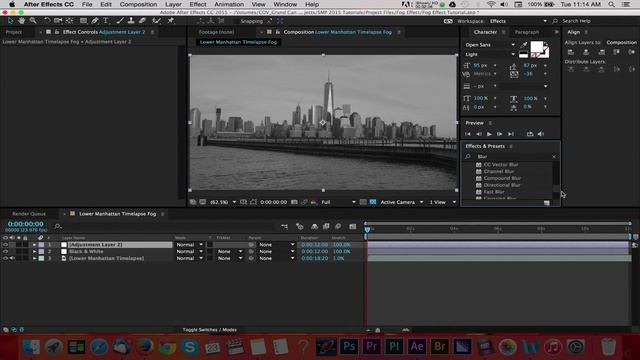
Task: Expand the Black & White layer properties
Action: (x=35, y=251)
